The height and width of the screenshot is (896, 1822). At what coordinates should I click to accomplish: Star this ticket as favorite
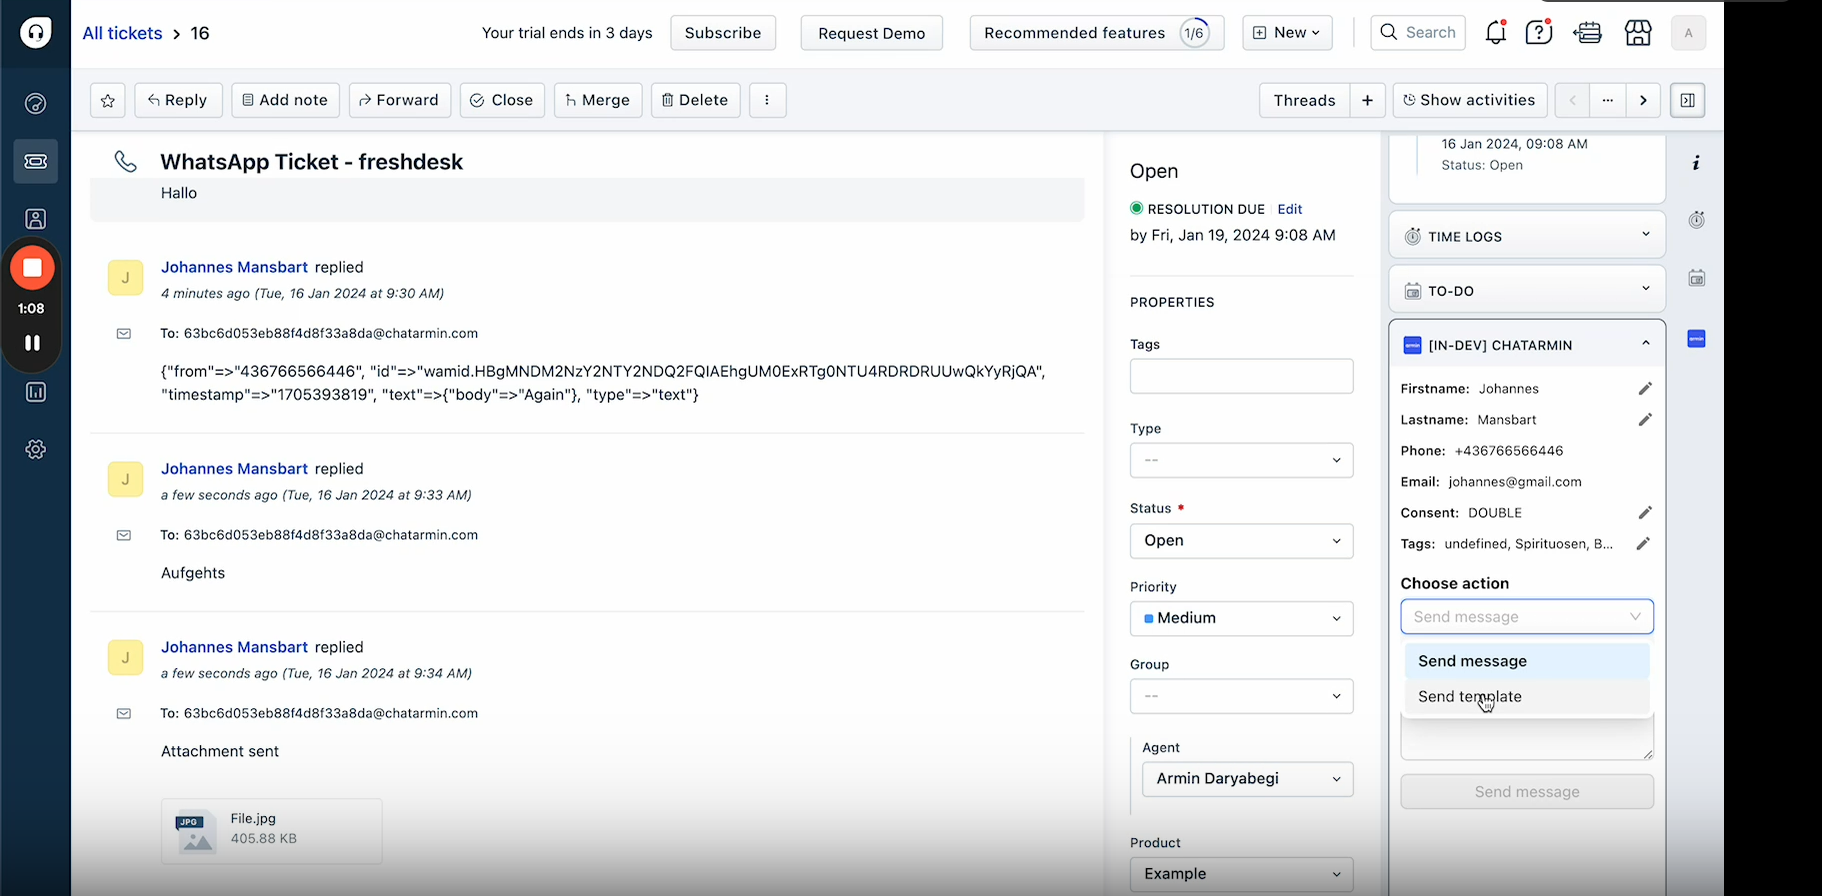(x=108, y=100)
